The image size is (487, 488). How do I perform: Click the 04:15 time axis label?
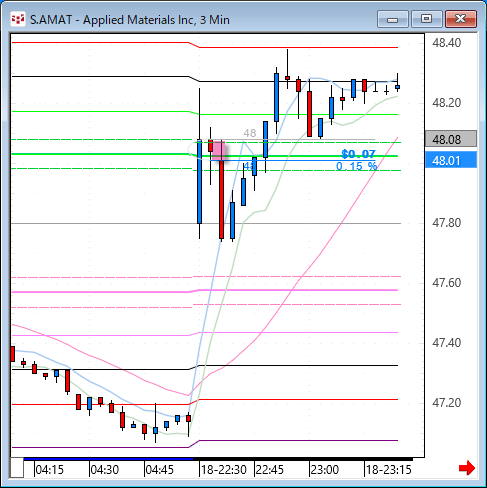click(49, 470)
